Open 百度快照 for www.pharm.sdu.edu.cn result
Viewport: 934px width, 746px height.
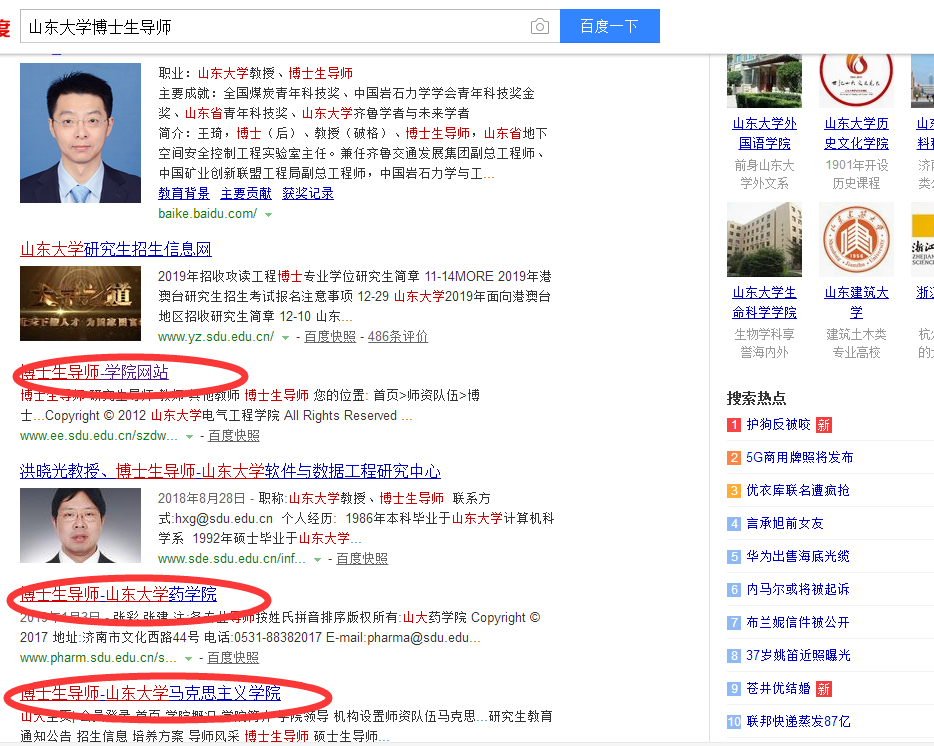[233, 657]
